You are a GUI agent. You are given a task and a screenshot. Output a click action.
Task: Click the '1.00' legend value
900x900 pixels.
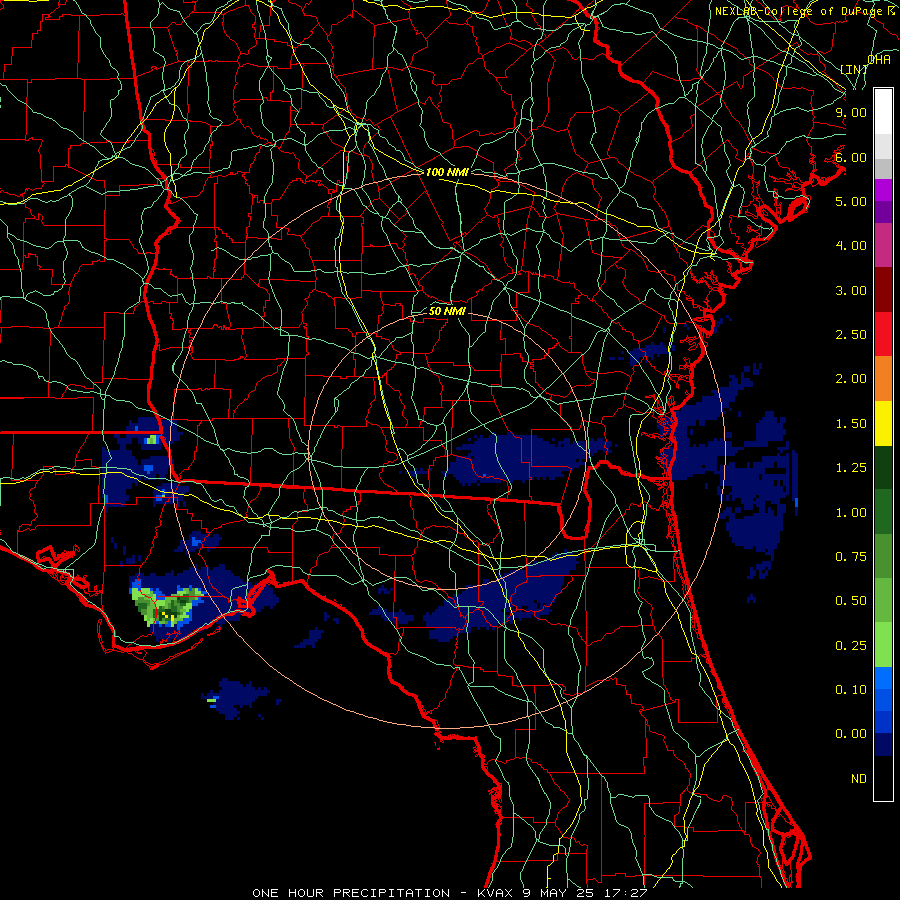pyautogui.click(x=851, y=513)
